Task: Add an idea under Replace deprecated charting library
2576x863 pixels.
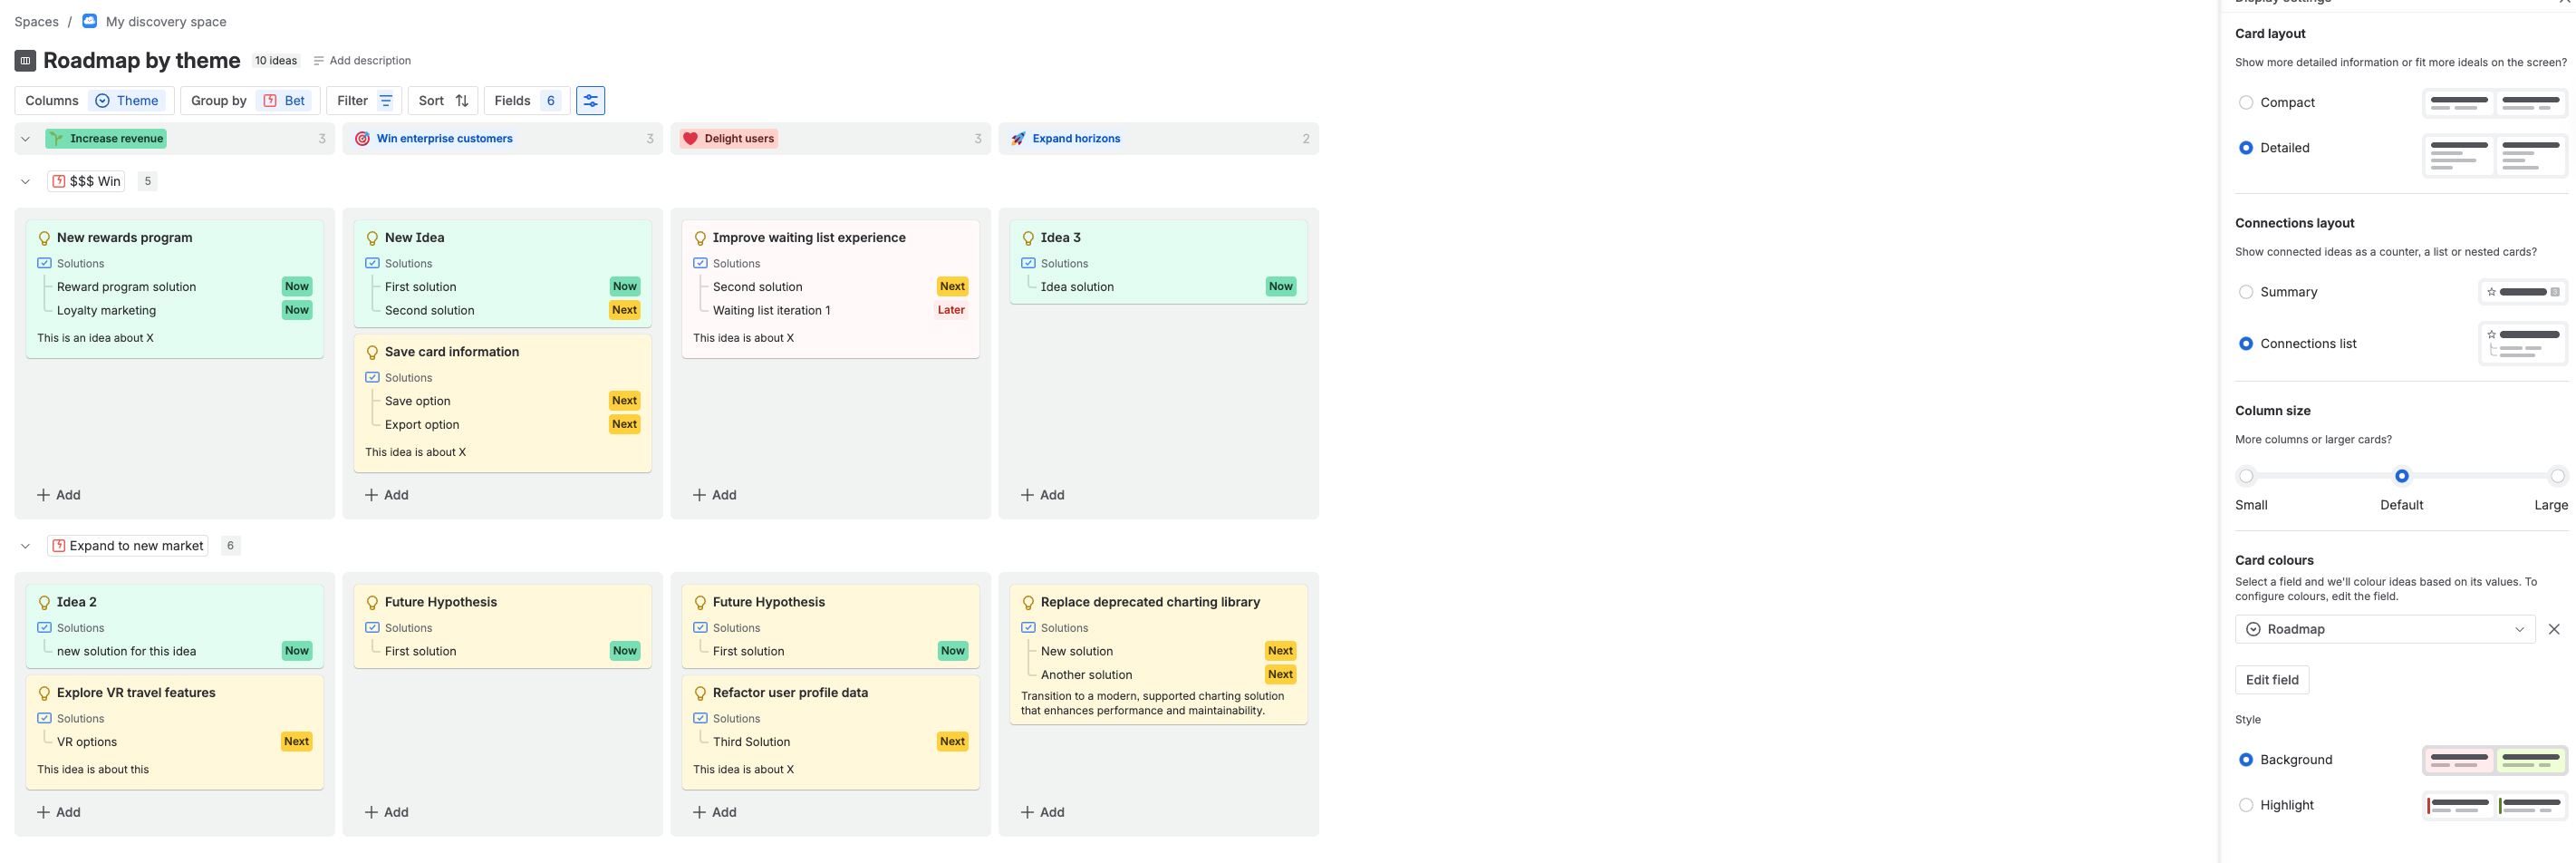Action: 1042,812
